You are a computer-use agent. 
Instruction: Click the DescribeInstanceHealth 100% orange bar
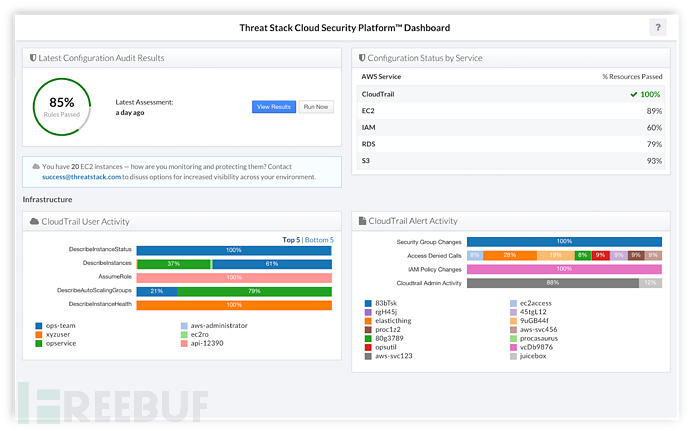234,305
